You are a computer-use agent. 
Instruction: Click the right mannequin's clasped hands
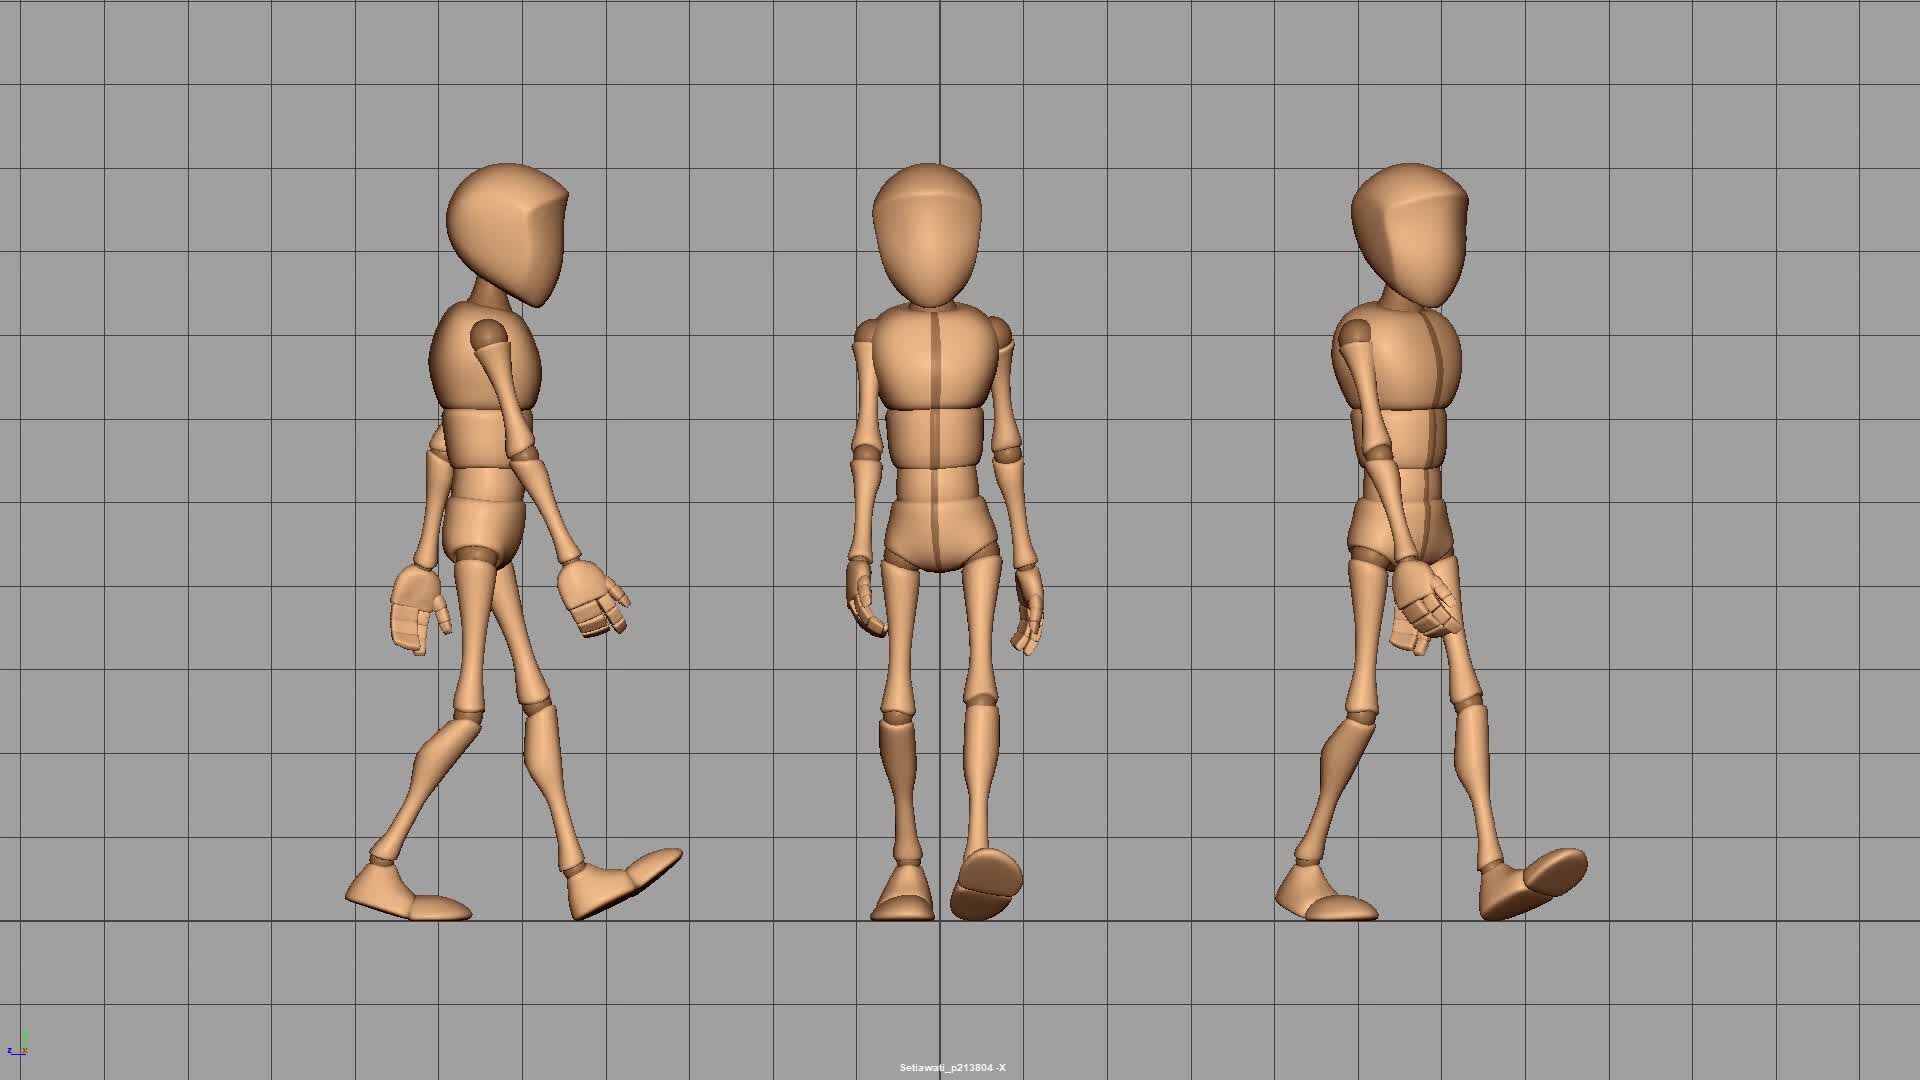pyautogui.click(x=1425, y=600)
